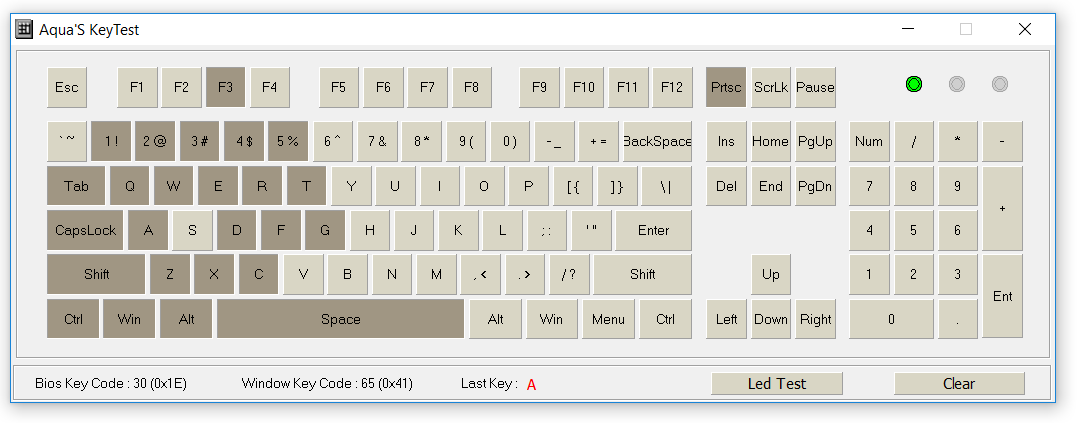1080x423 pixels.
Task: Click the Clear button
Action: pos(959,384)
